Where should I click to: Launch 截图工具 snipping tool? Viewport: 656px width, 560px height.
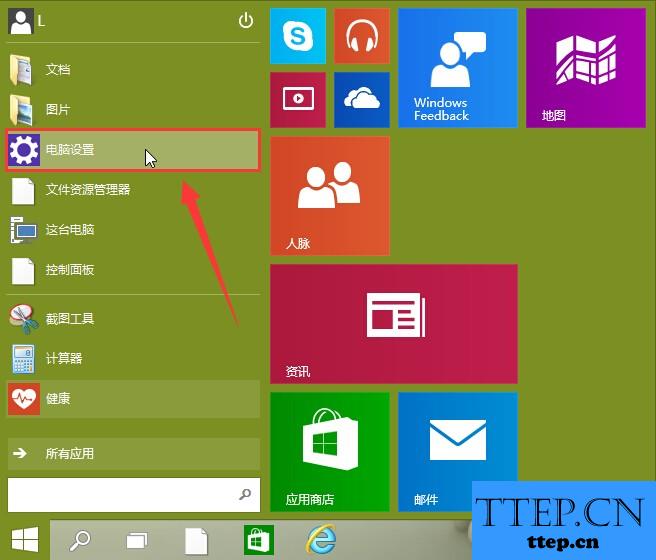pos(133,319)
